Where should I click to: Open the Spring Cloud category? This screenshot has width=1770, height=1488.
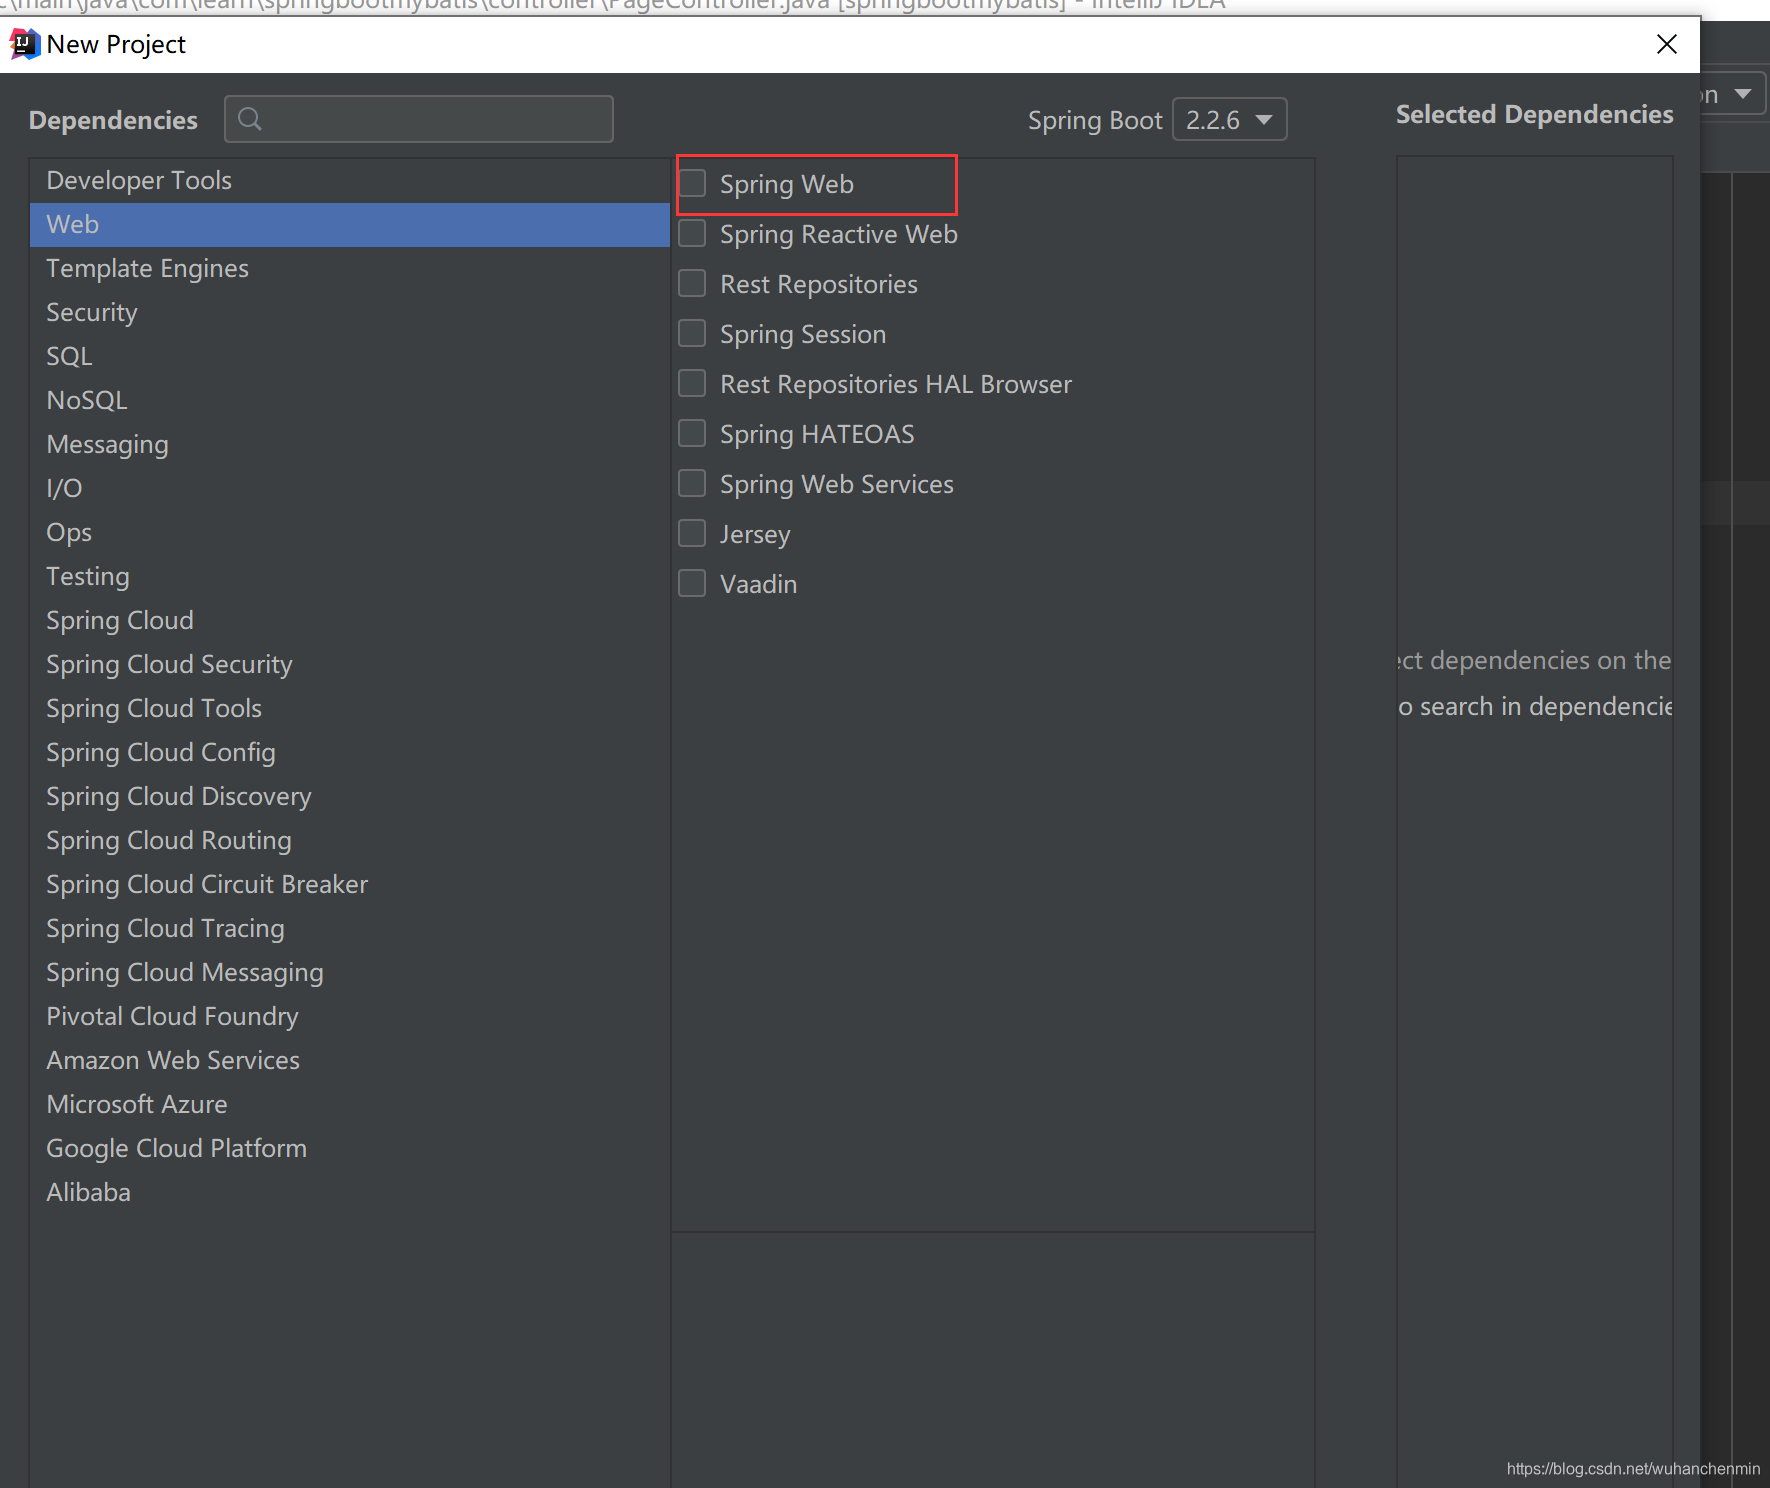click(x=350, y=620)
